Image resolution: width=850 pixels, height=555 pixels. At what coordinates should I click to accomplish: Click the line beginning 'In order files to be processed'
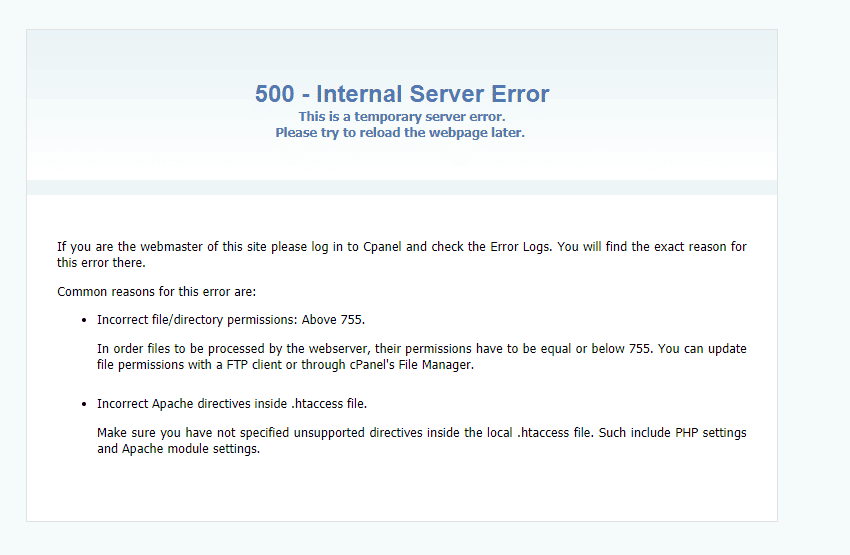coord(422,349)
